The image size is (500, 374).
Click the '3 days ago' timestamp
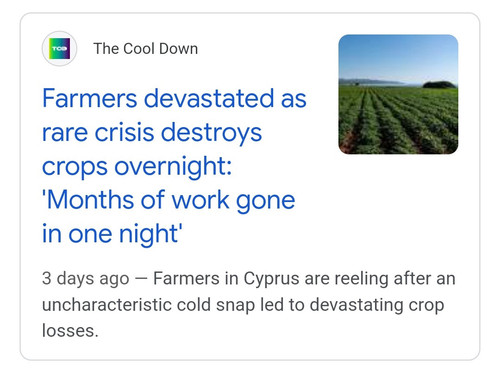pyautogui.click(x=86, y=279)
